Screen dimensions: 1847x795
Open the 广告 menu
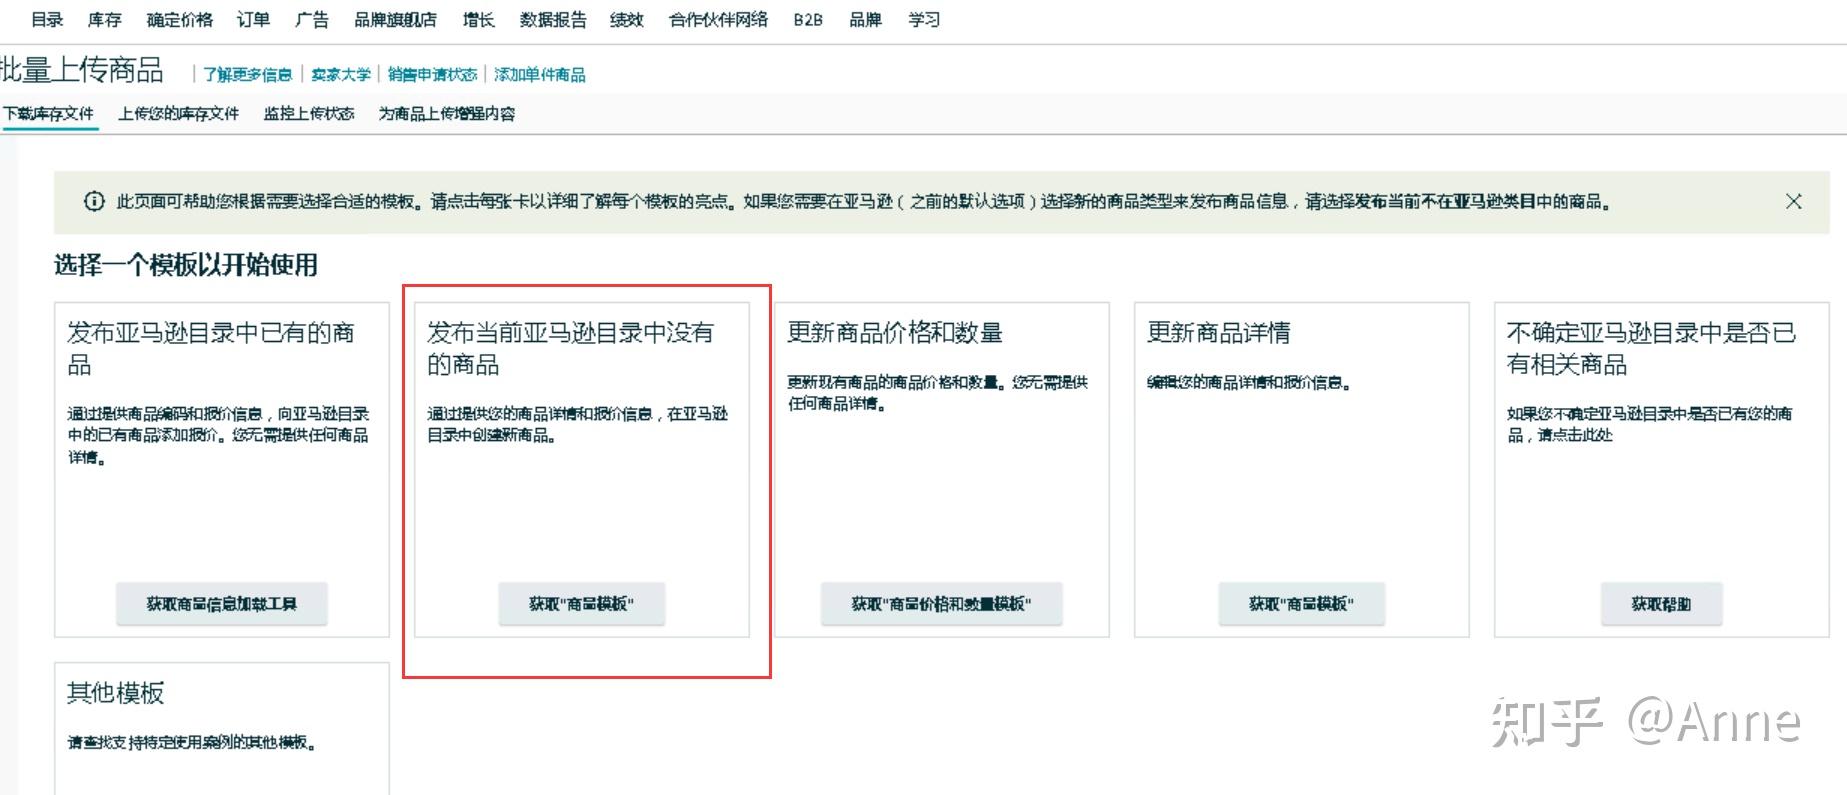click(312, 19)
